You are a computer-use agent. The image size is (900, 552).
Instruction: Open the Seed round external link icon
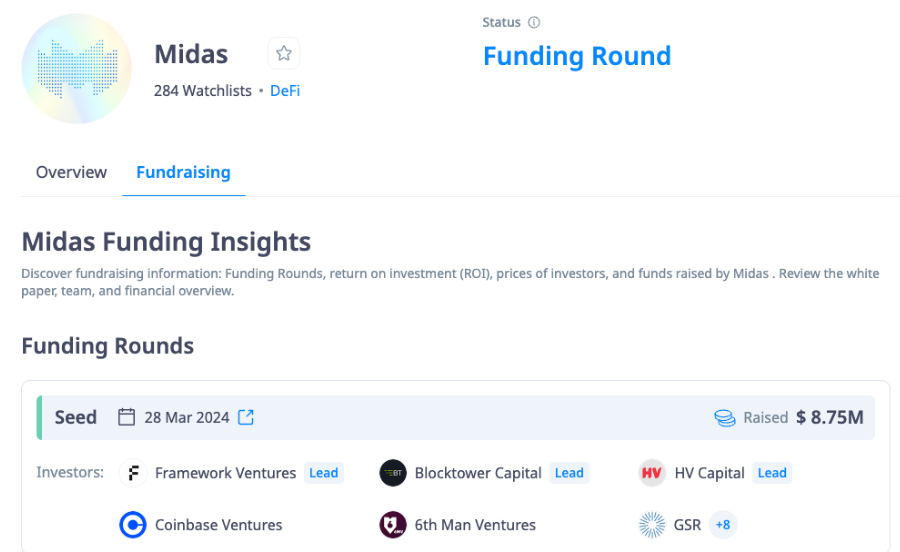tap(246, 417)
